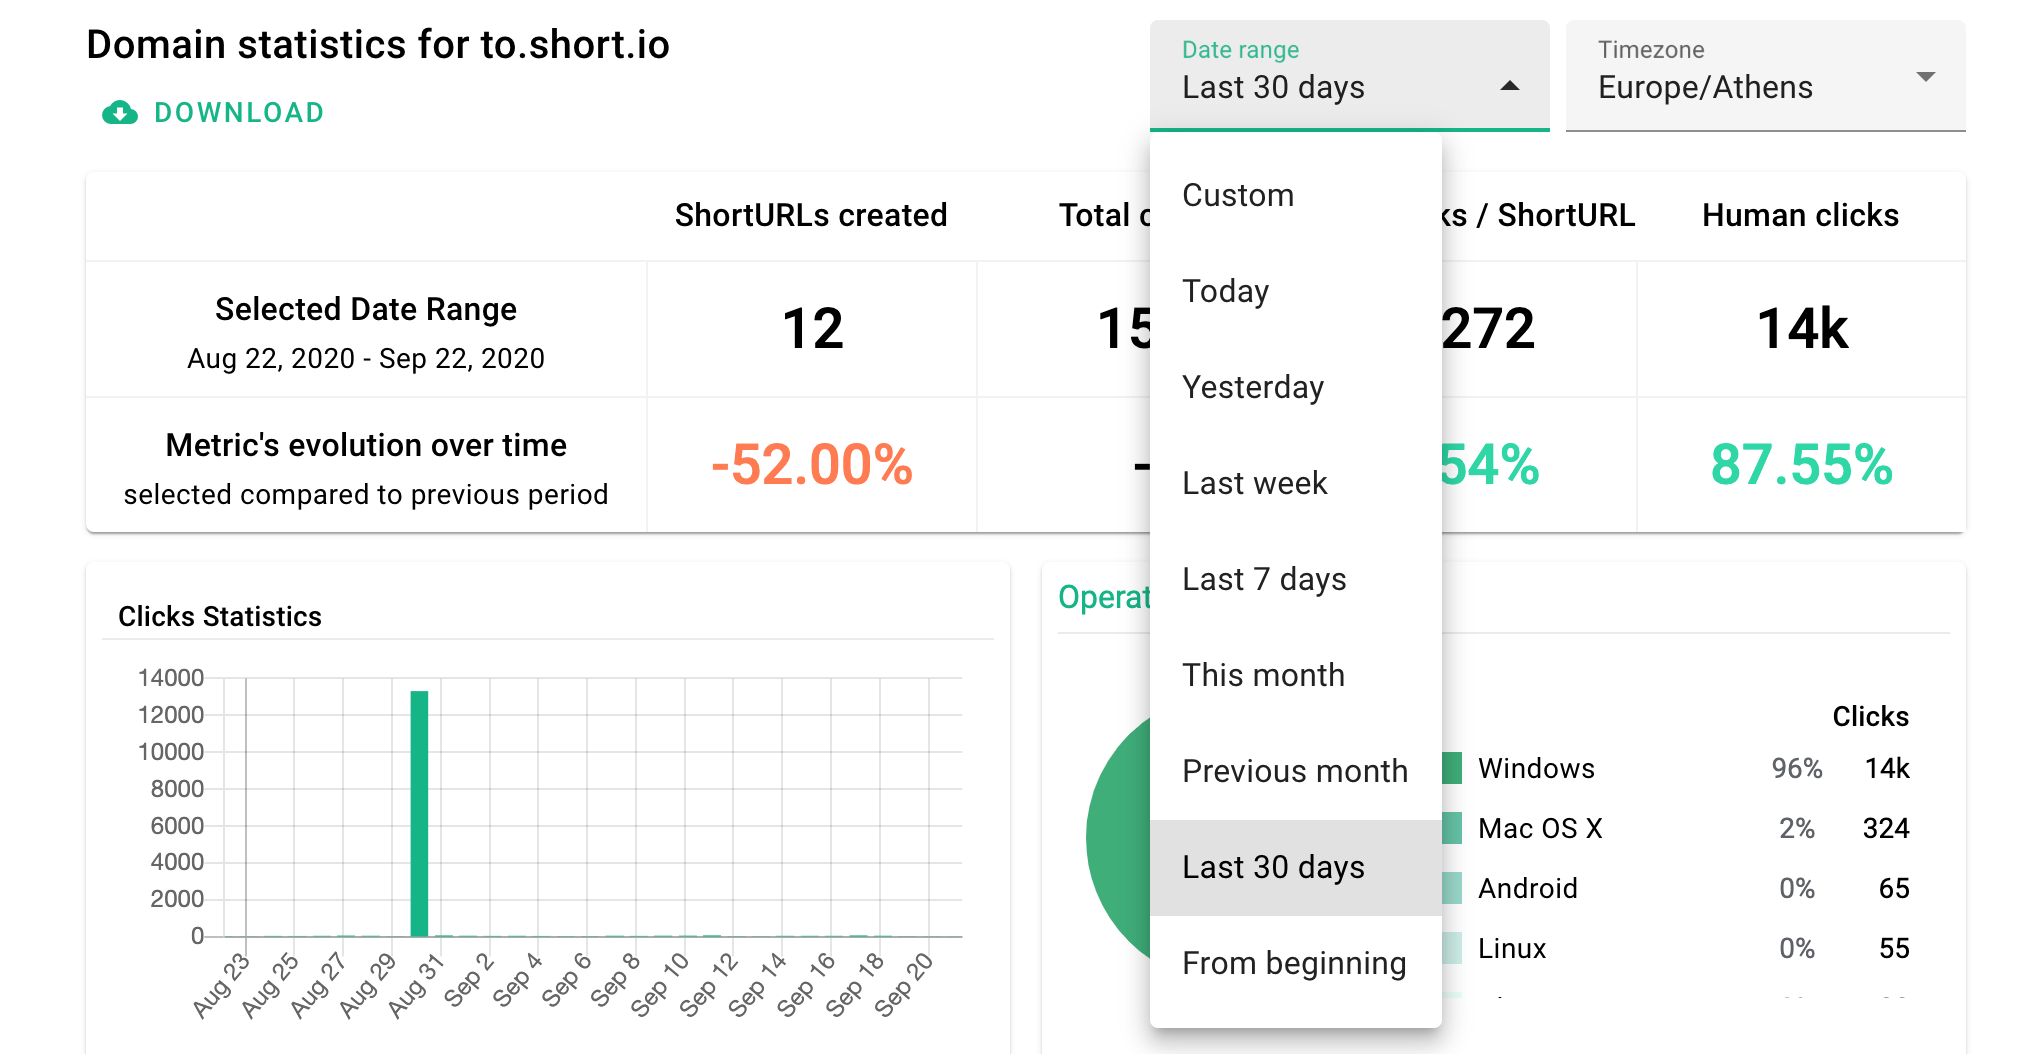Screen dimensions: 2038x1054
Task: Click the Android legend color swatch
Action: tap(1452, 888)
